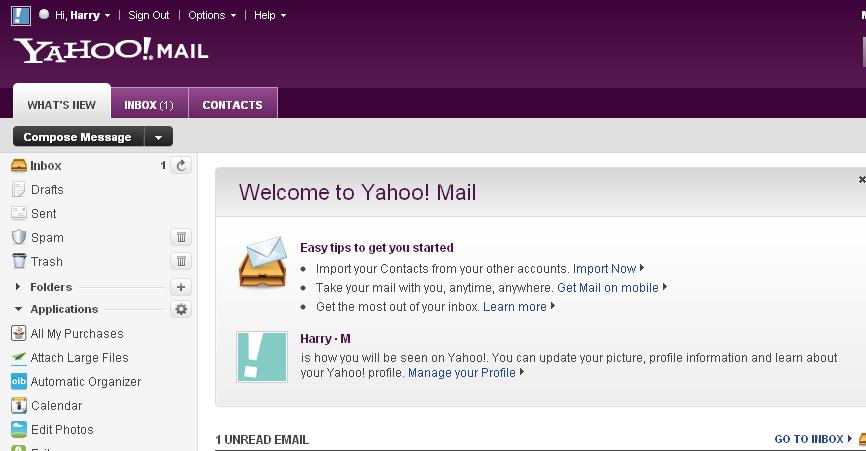The image size is (866, 451).
Task: Open All My Purchases application
Action: tap(76, 334)
